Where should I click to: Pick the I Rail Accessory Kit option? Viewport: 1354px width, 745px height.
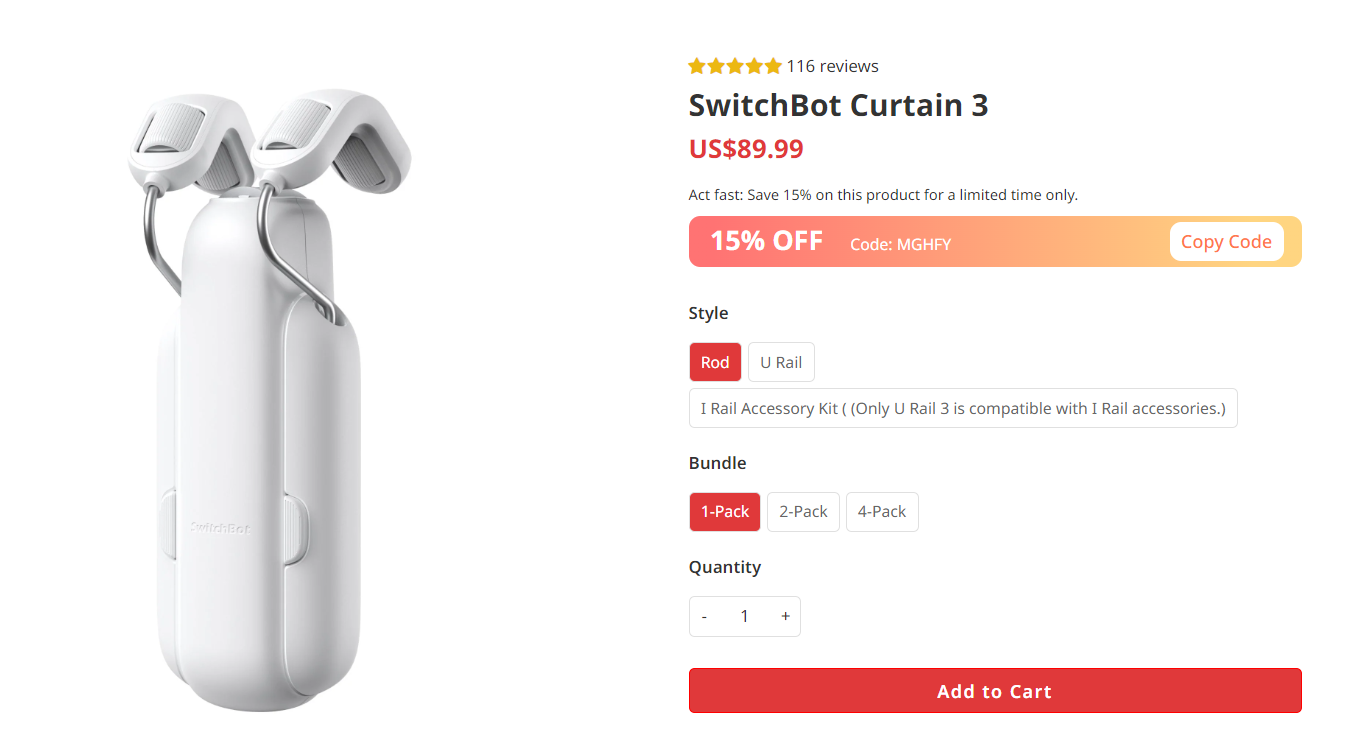click(x=963, y=409)
